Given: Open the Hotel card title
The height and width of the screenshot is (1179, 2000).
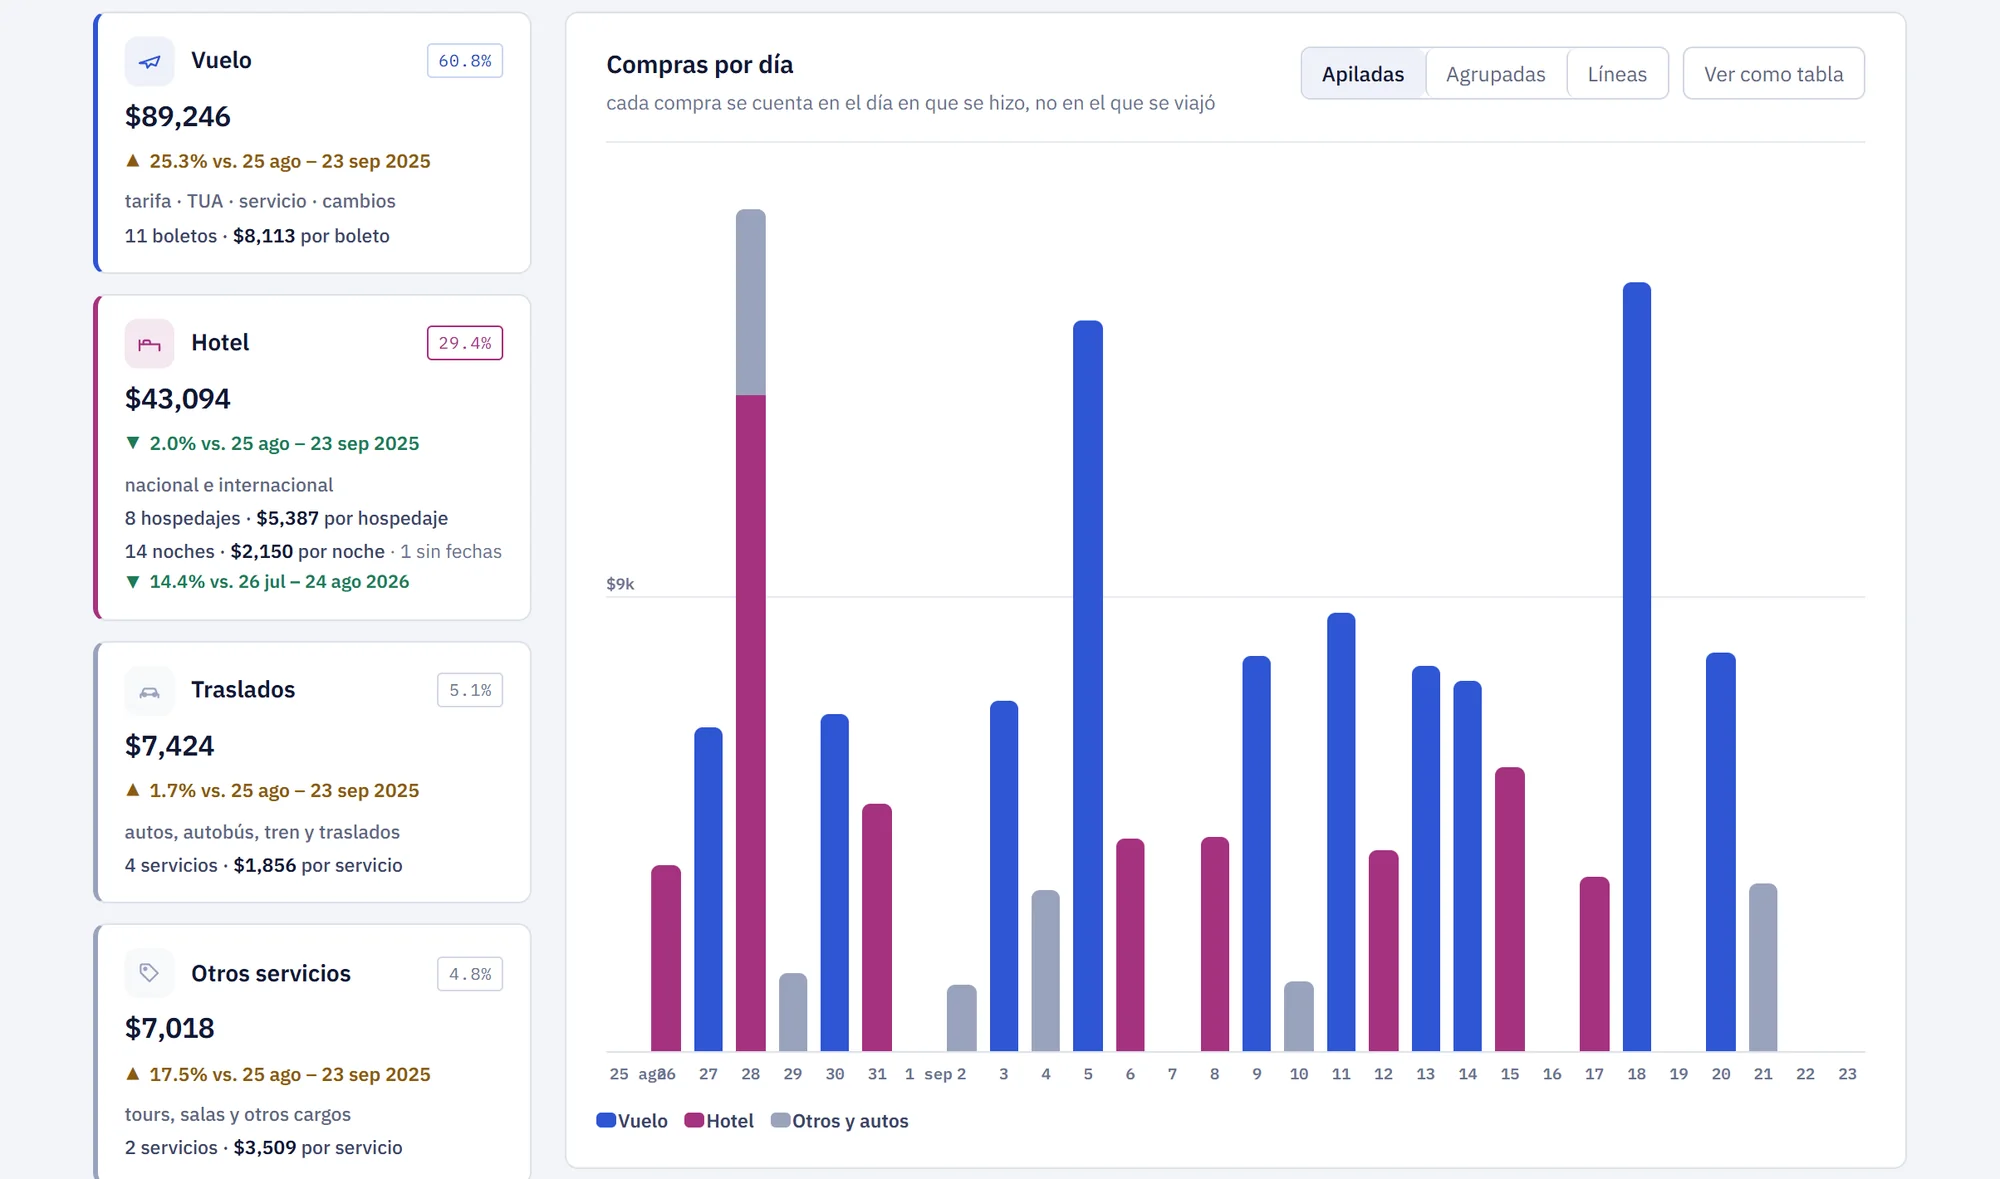Looking at the screenshot, I should (220, 343).
